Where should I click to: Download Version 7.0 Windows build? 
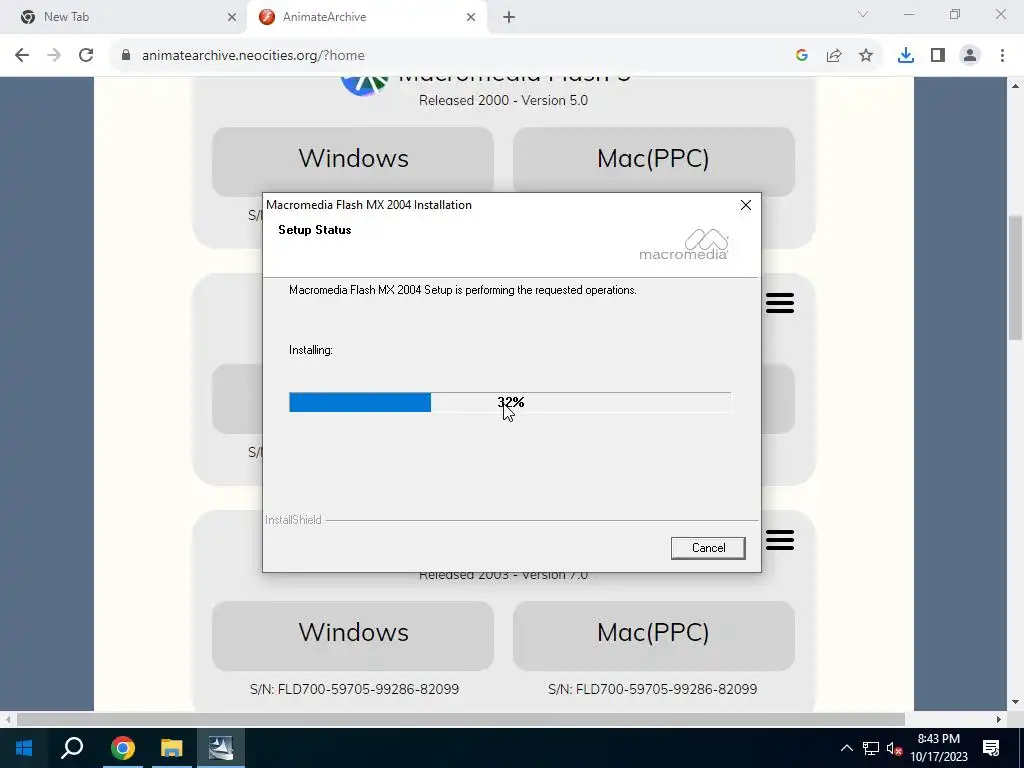tap(353, 635)
